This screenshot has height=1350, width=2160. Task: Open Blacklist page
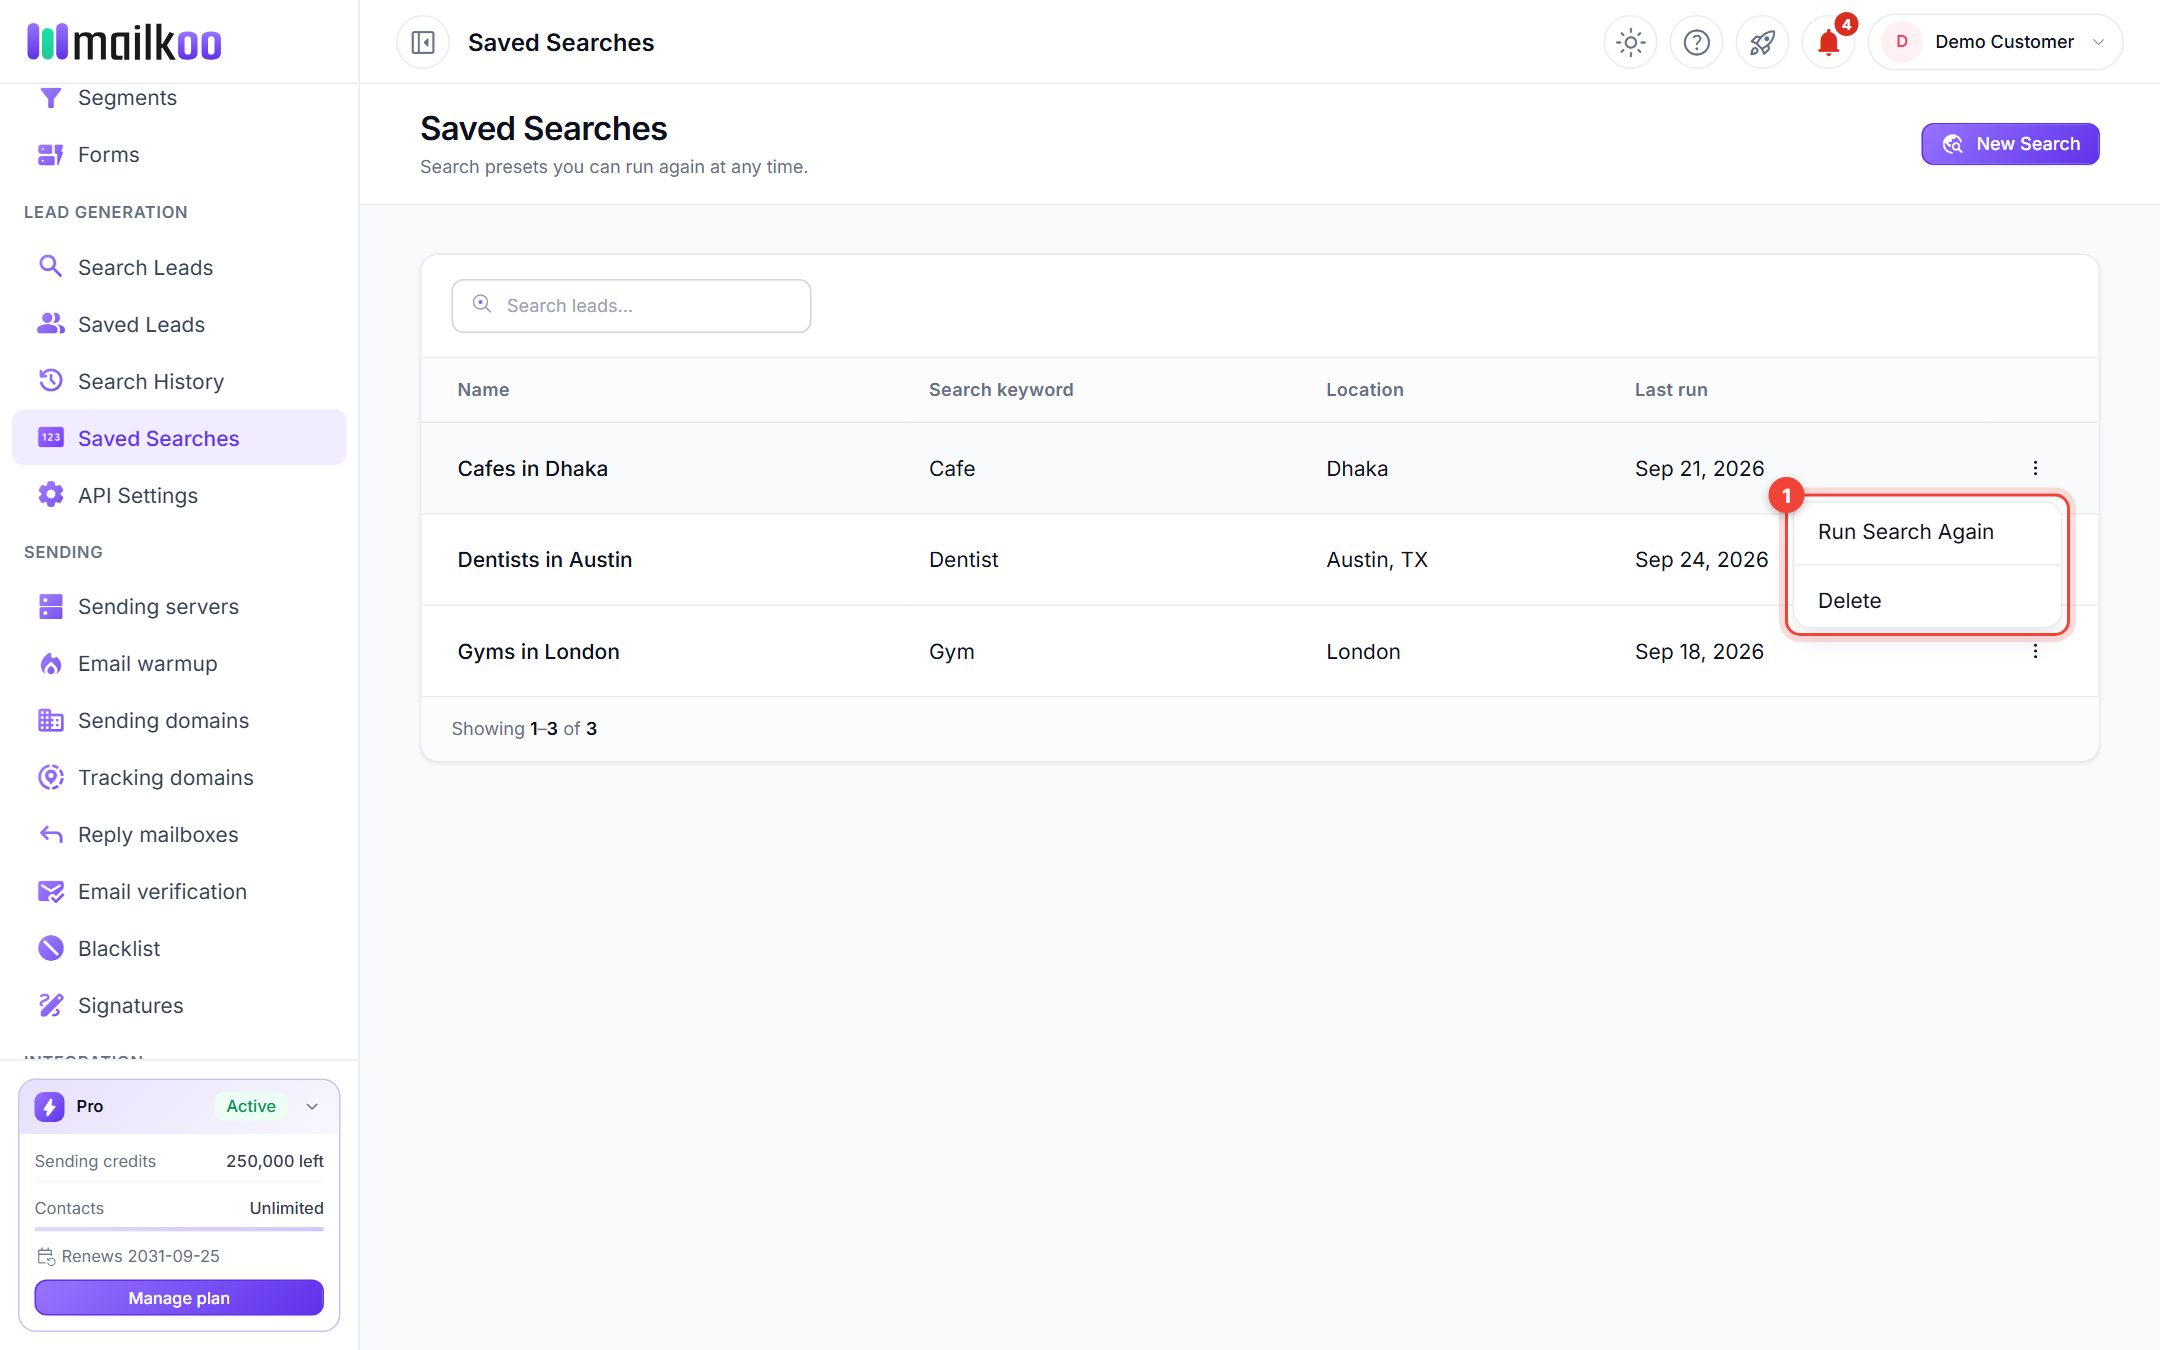point(179,949)
